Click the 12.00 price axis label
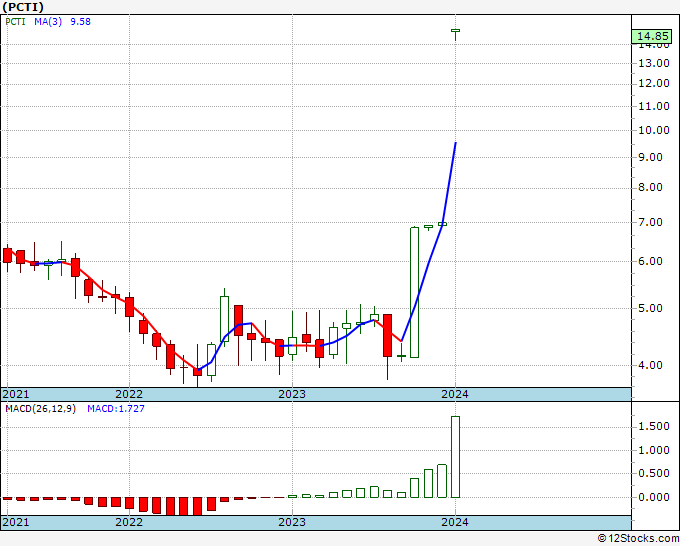Viewport: 680px width, 546px height. [x=654, y=83]
